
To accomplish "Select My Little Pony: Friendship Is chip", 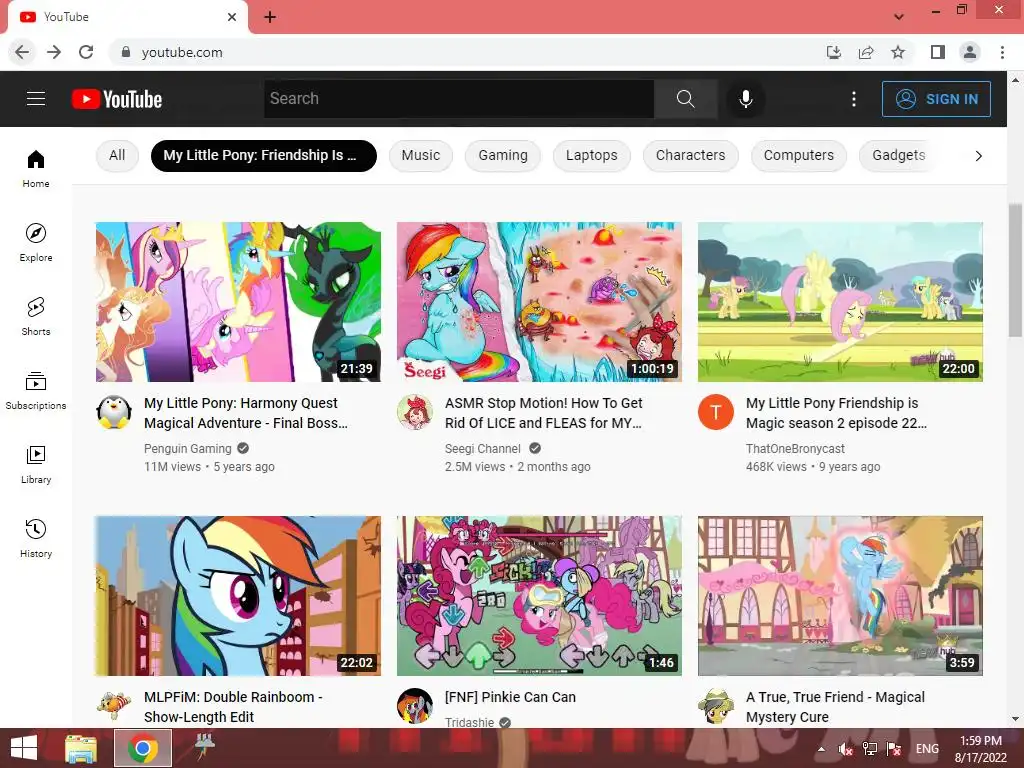I will pos(264,155).
